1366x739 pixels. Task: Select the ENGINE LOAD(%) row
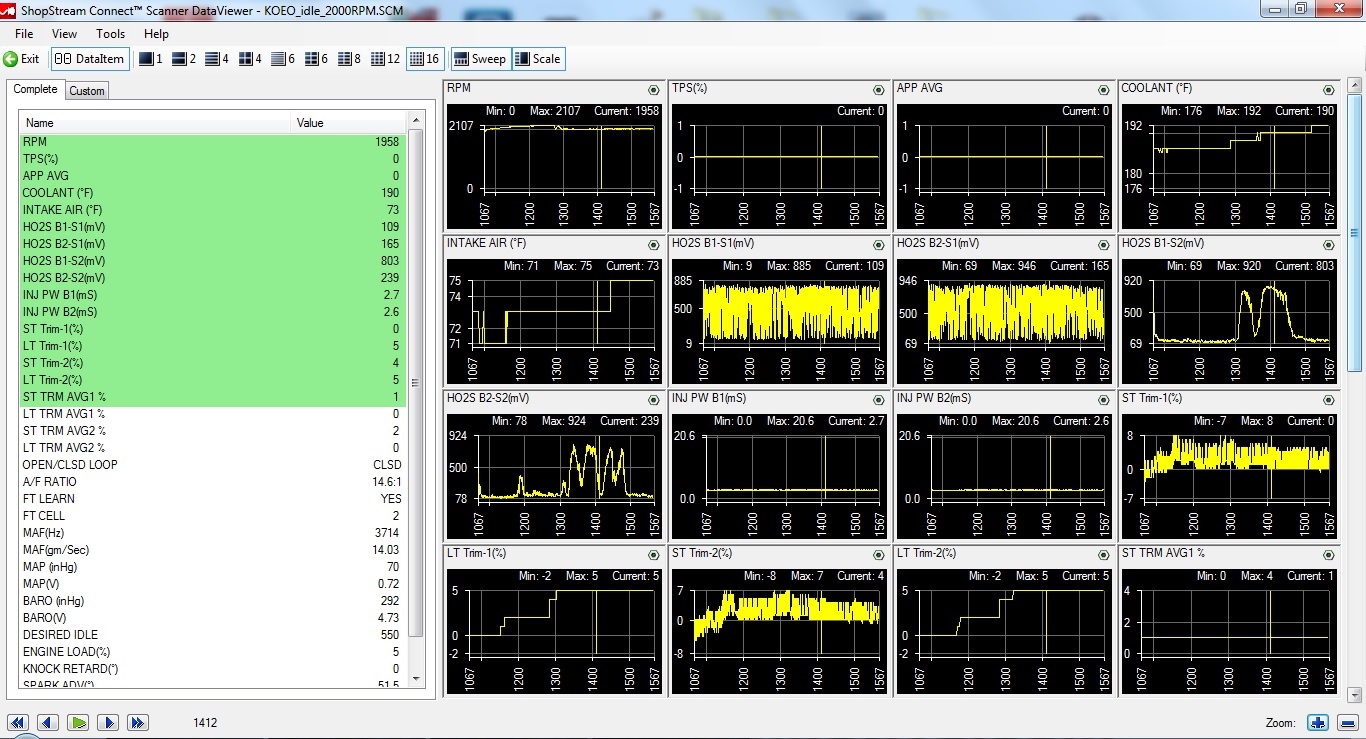point(212,652)
